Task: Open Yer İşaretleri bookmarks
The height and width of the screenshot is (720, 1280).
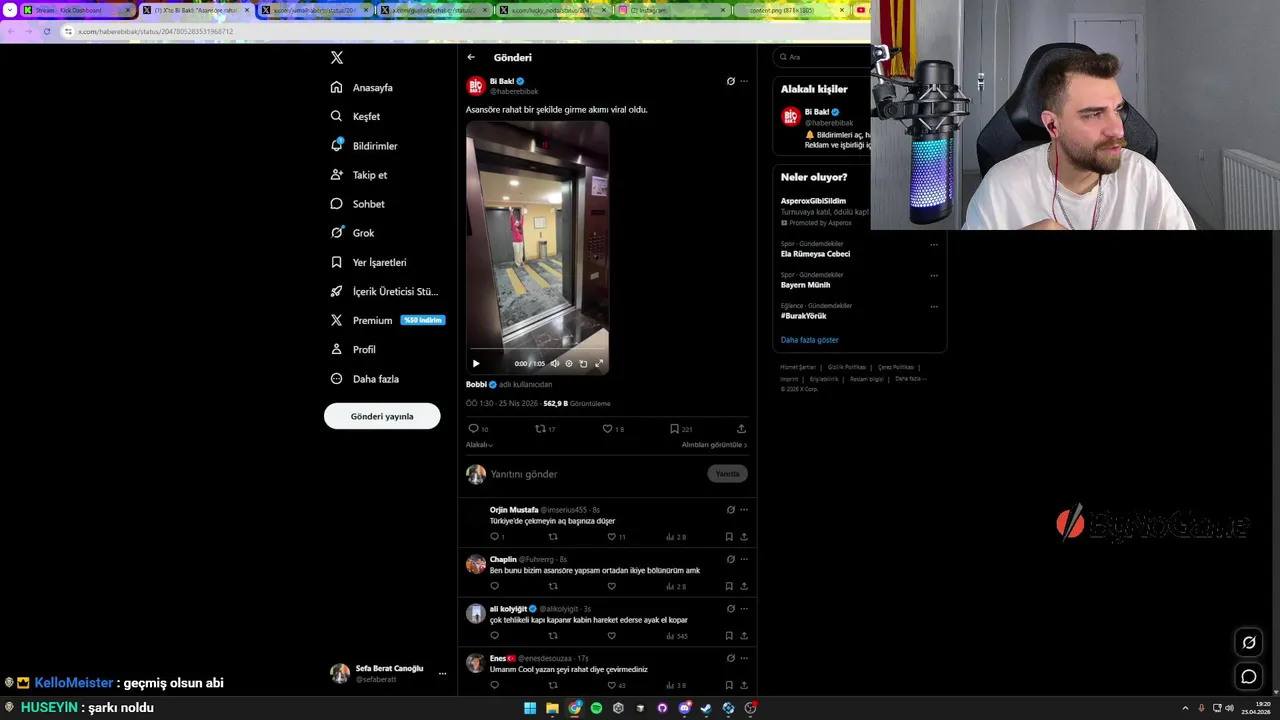Action: pyautogui.click(x=368, y=262)
